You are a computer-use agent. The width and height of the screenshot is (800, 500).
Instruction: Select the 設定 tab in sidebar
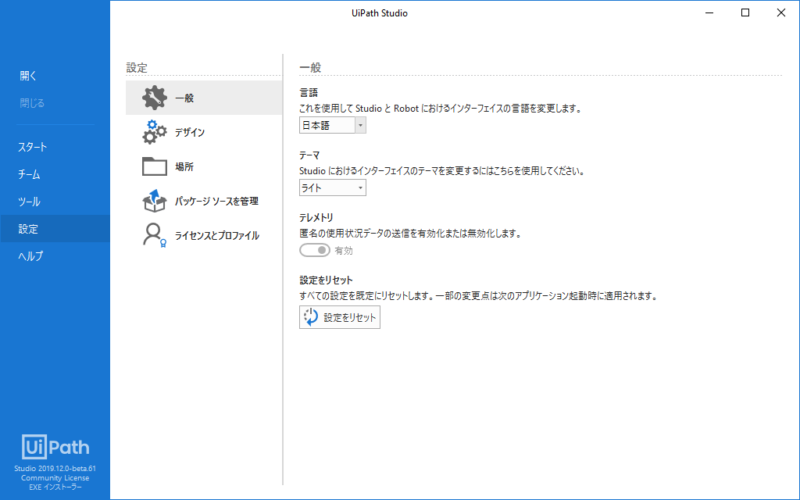28,229
